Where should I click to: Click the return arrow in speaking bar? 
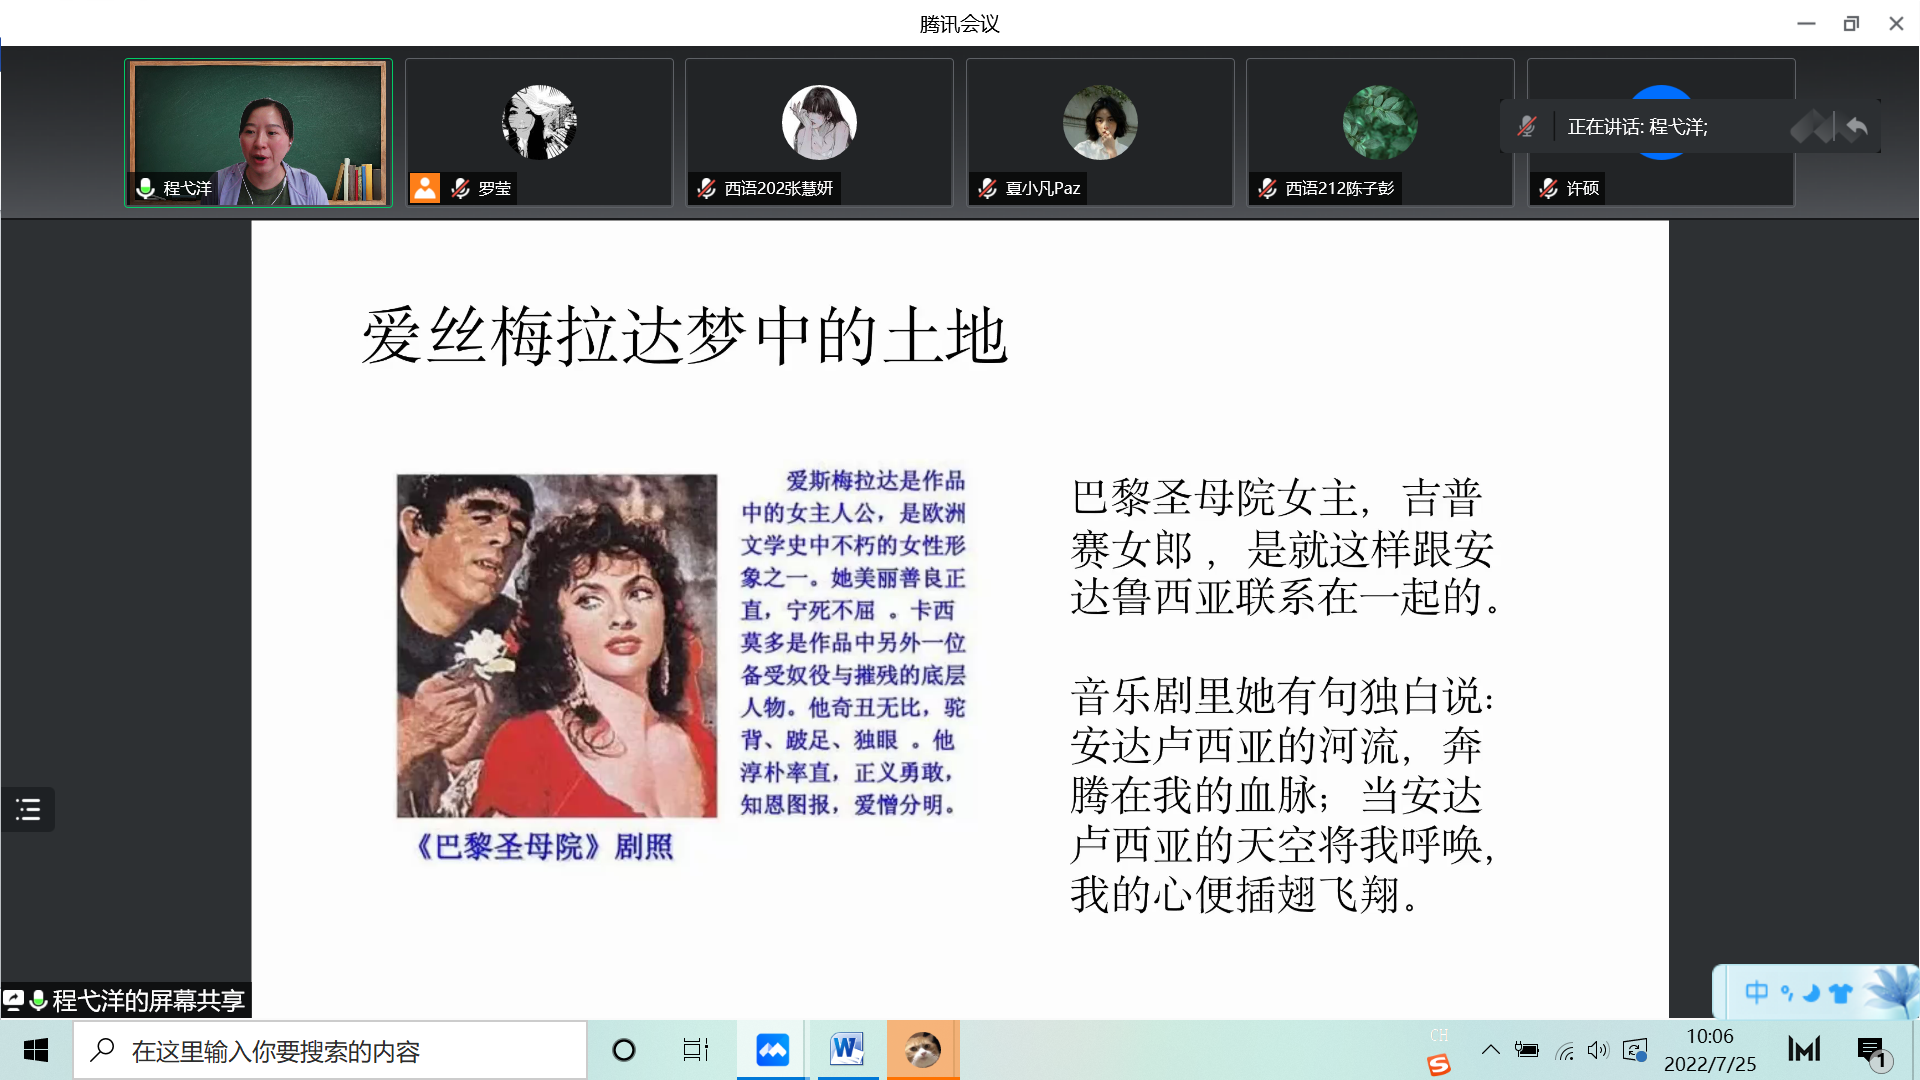[x=1857, y=127]
